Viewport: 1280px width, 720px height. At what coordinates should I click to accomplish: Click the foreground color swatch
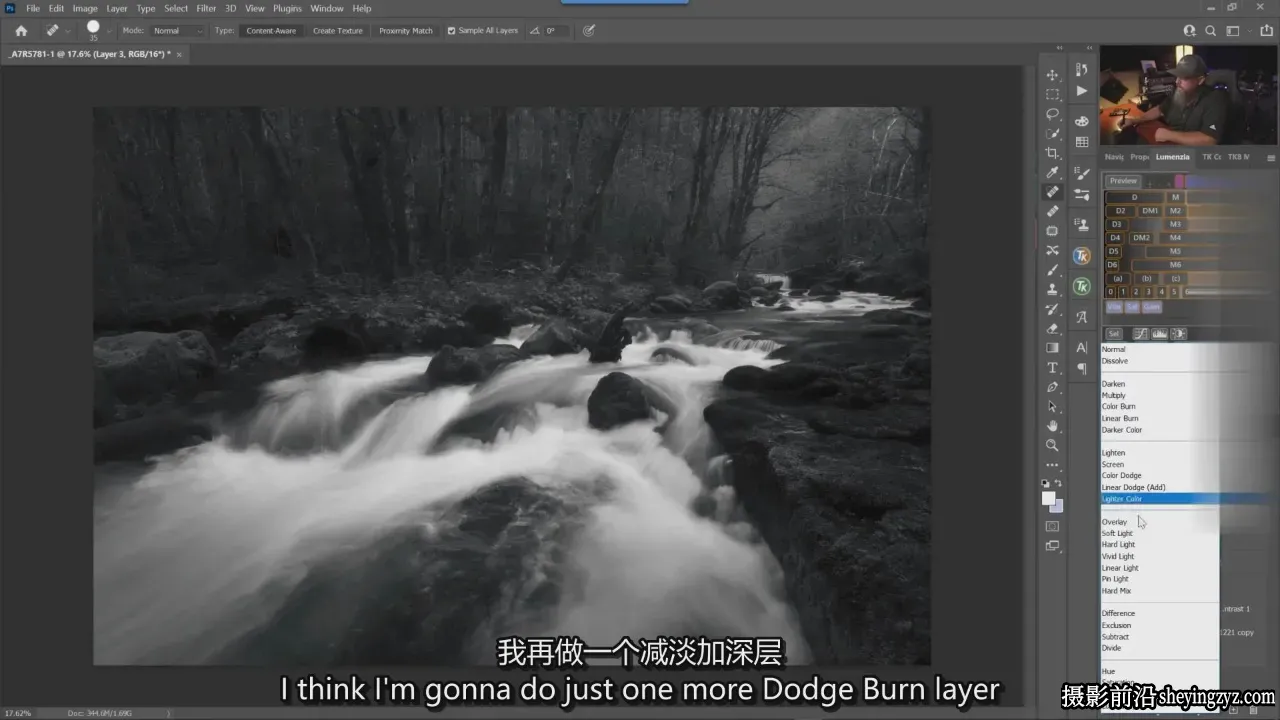pyautogui.click(x=1048, y=498)
